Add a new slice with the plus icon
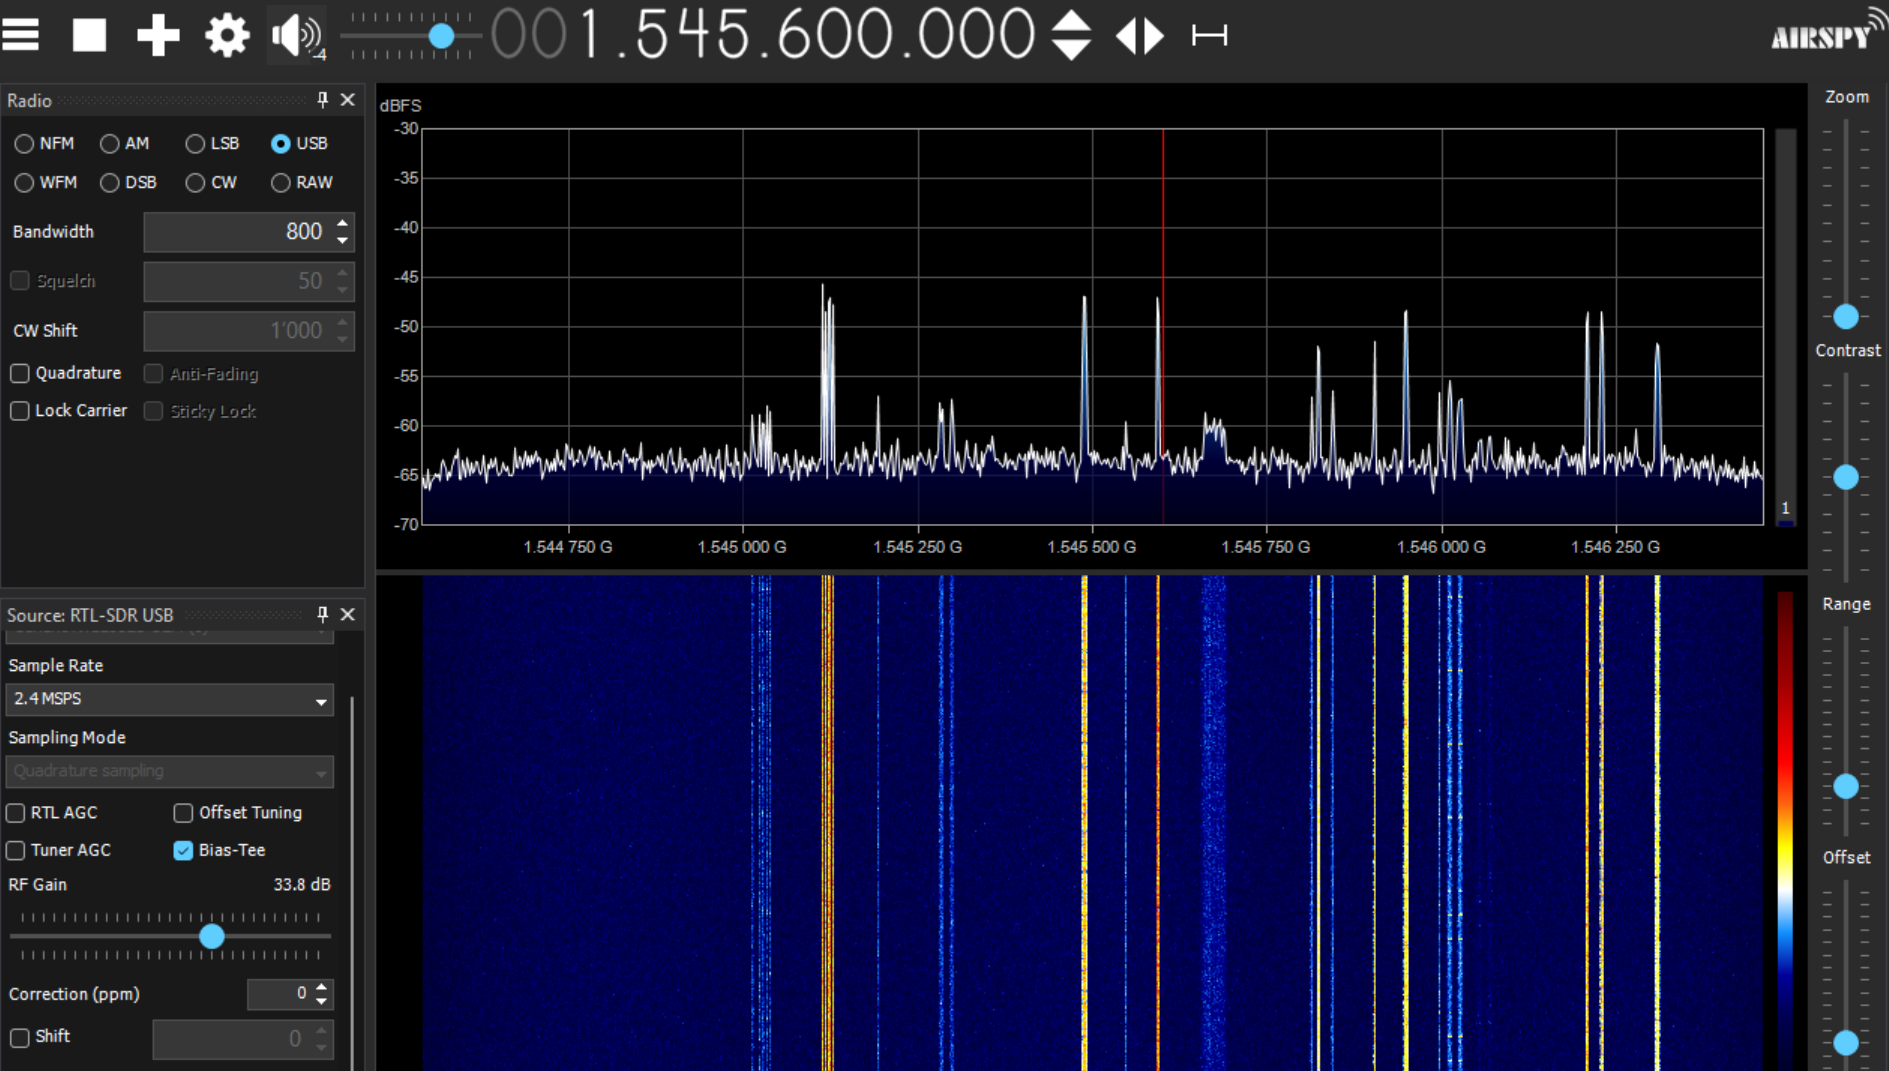Screen dimensions: 1889x1071 tap(158, 34)
